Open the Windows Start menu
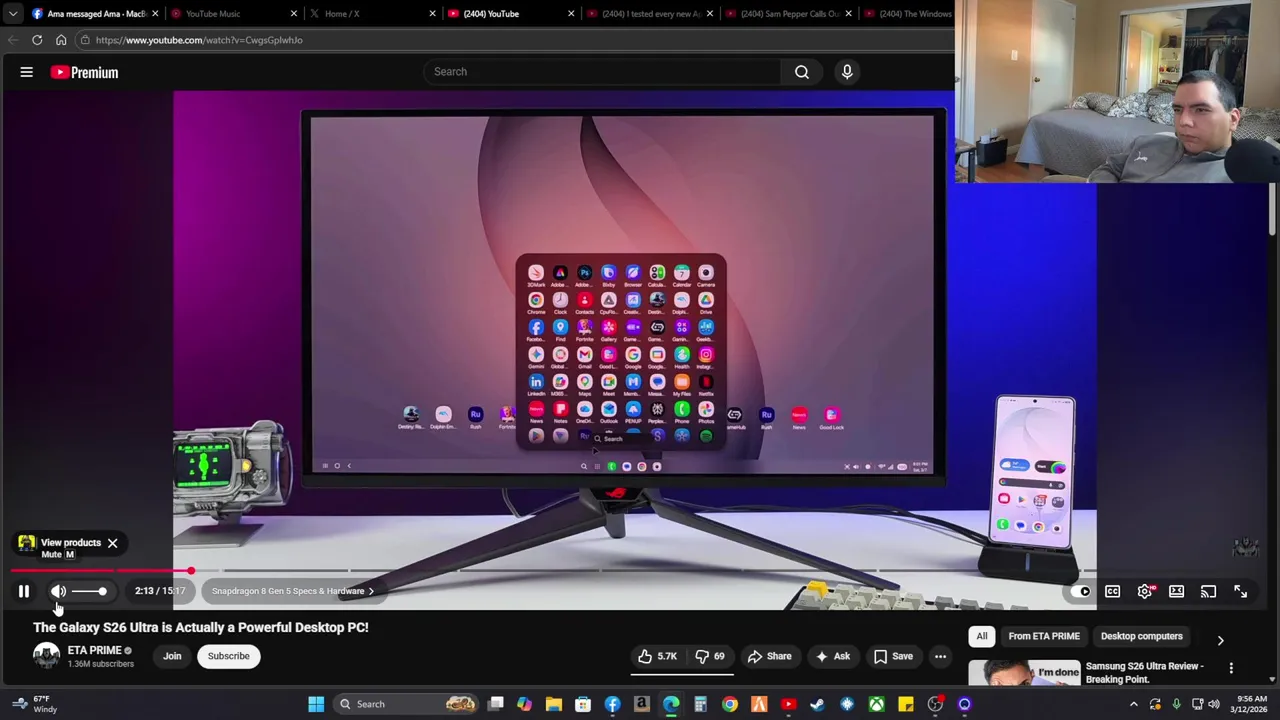Viewport: 1280px width, 720px height. [316, 704]
